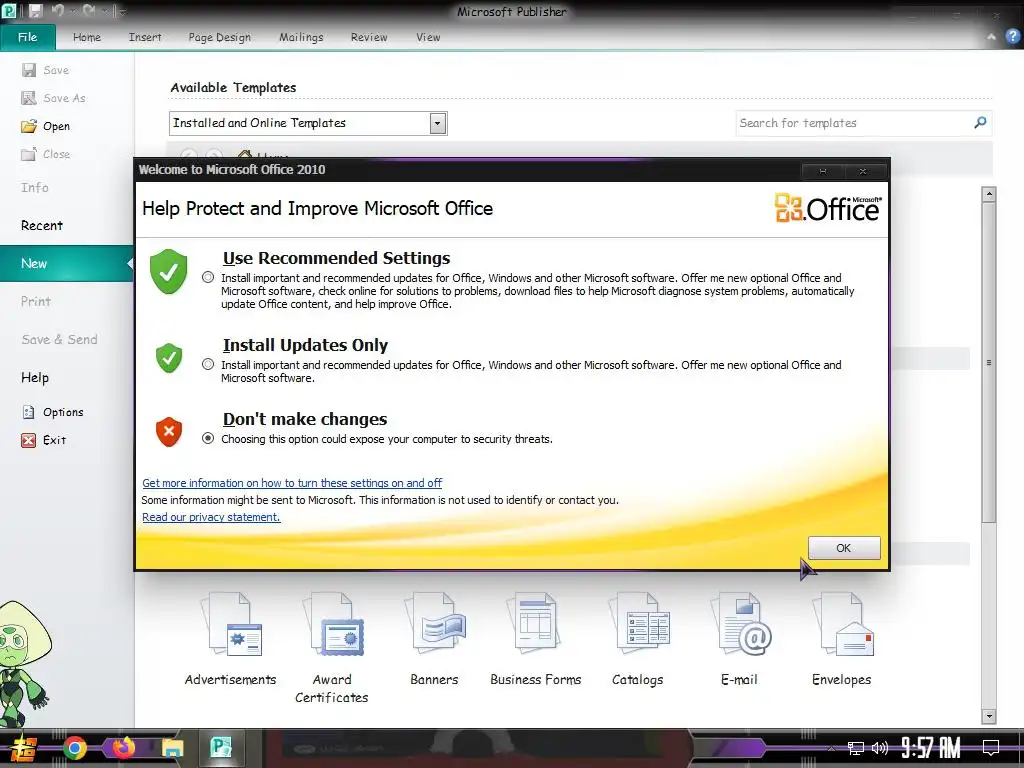Click Save in the backstage menu
Viewport: 1024px width, 768px height.
pos(45,70)
